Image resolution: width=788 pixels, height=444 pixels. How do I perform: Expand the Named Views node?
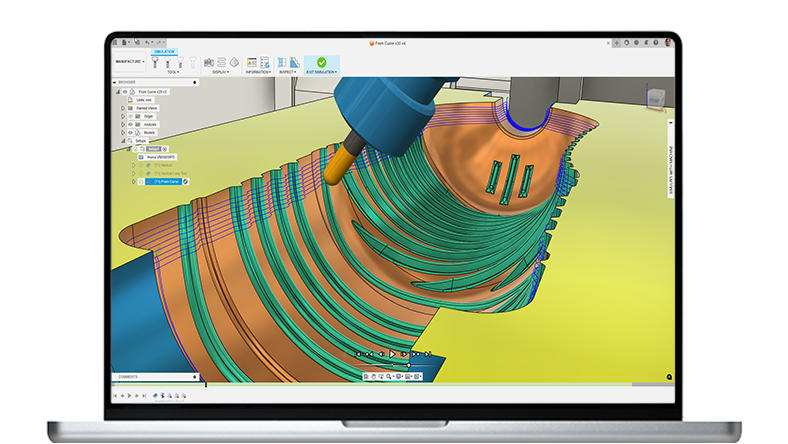tap(123, 108)
